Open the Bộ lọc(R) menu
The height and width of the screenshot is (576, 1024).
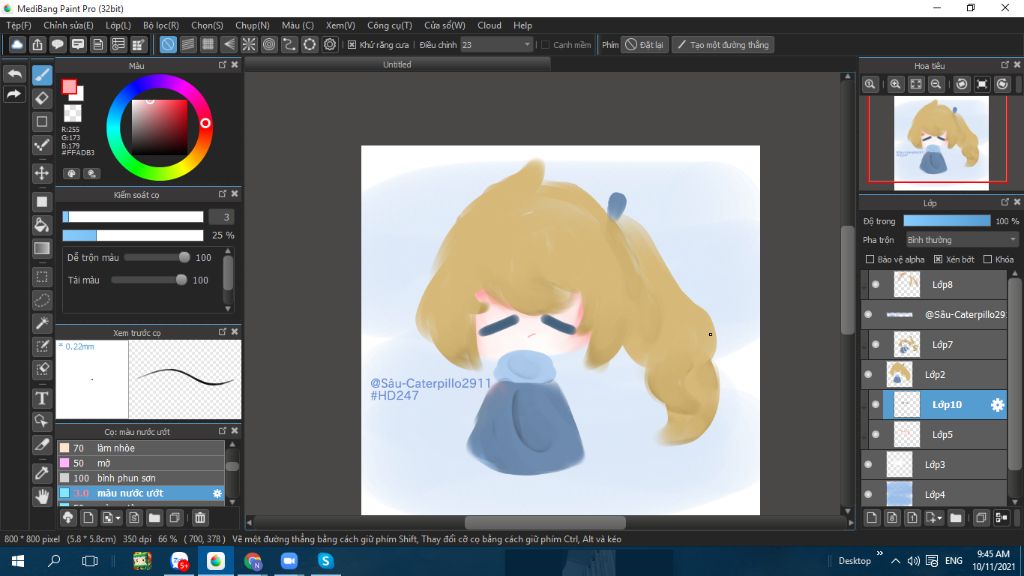pos(161,25)
